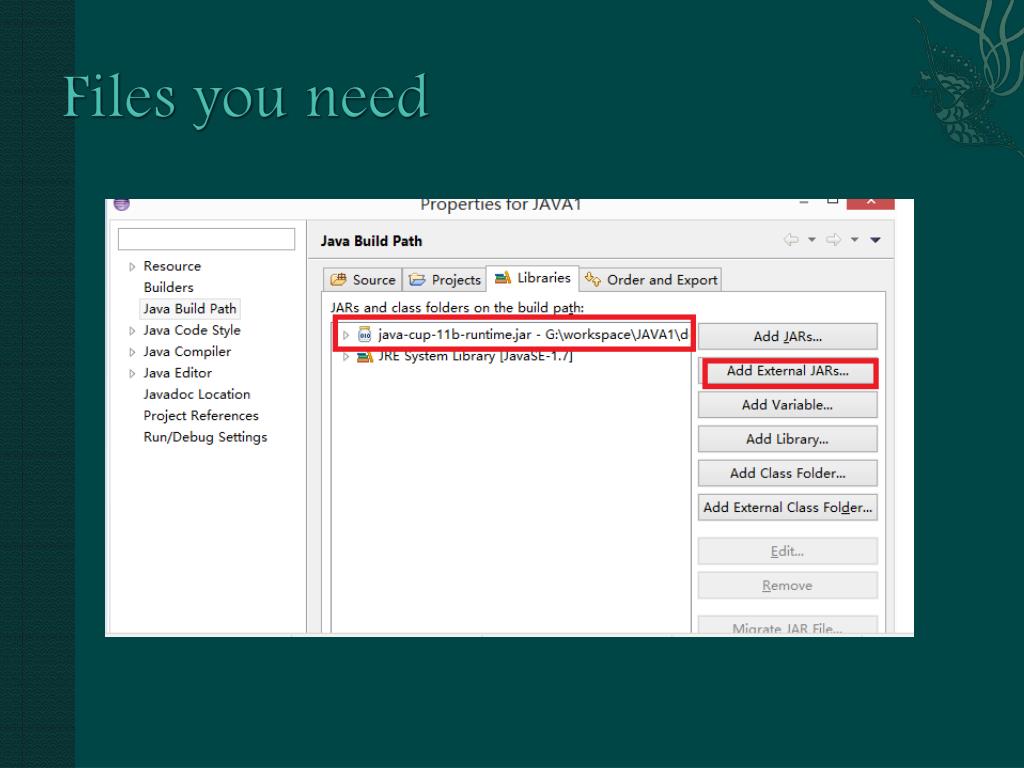Viewport: 1024px width, 768px height.
Task: Click the Edit button
Action: (788, 551)
